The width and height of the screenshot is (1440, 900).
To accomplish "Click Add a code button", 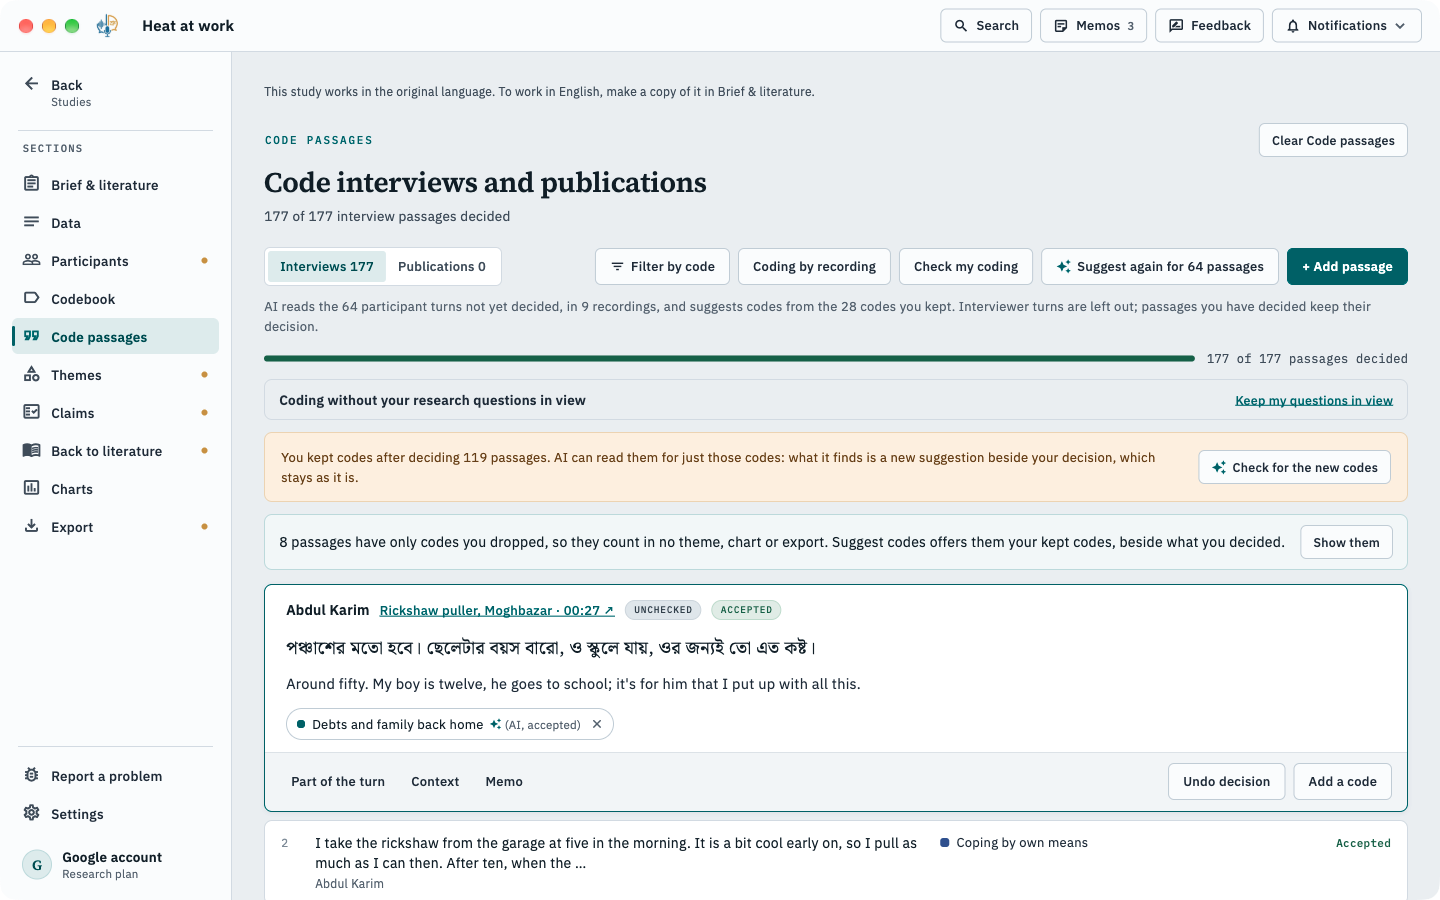I will point(1342,781).
